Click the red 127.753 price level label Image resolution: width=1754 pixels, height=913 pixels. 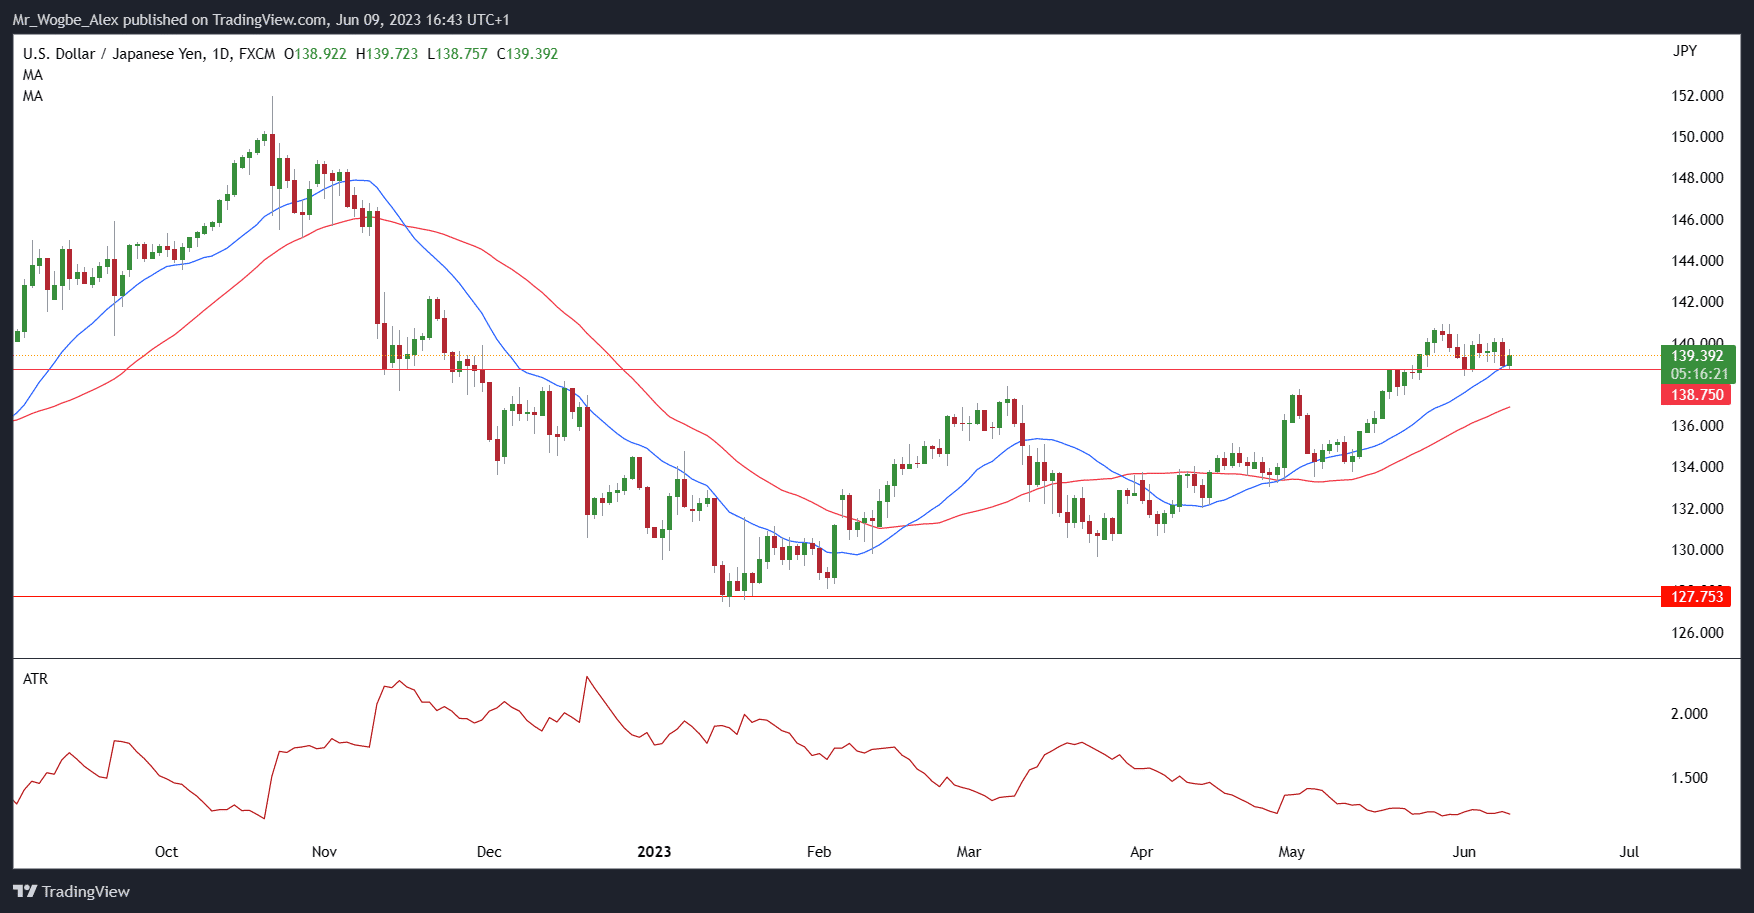point(1698,597)
